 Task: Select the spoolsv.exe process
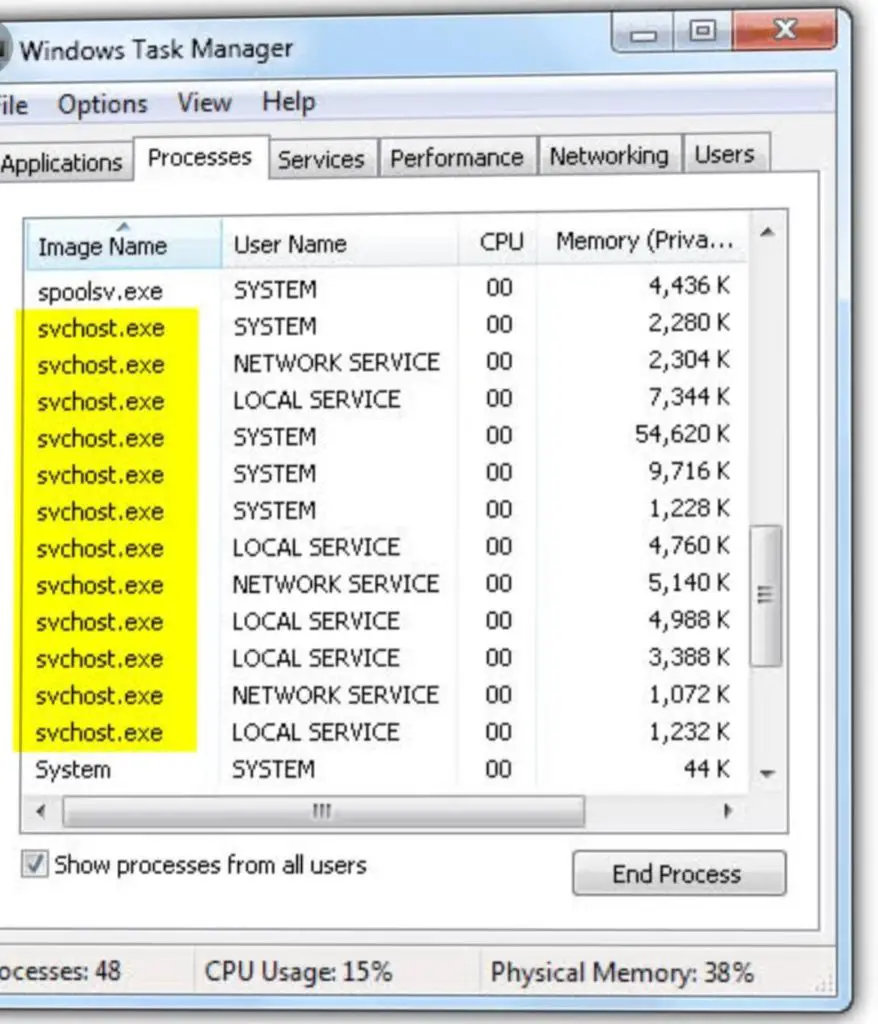click(385, 289)
